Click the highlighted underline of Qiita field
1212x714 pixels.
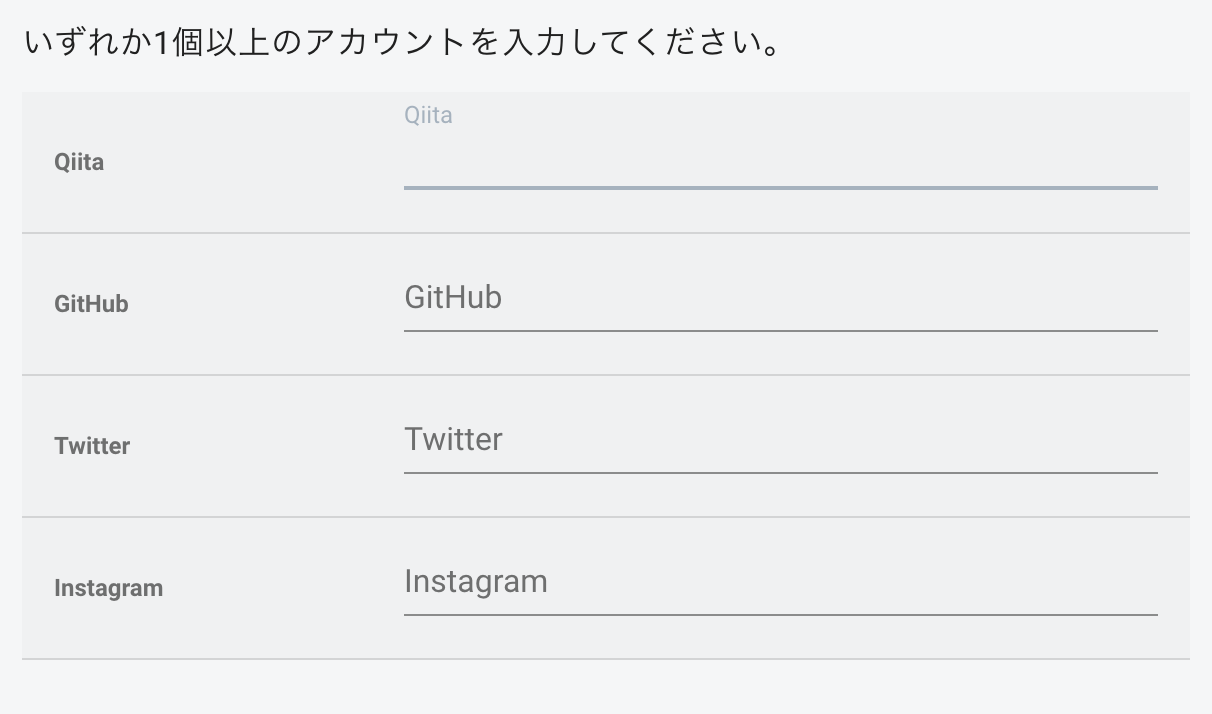click(780, 187)
